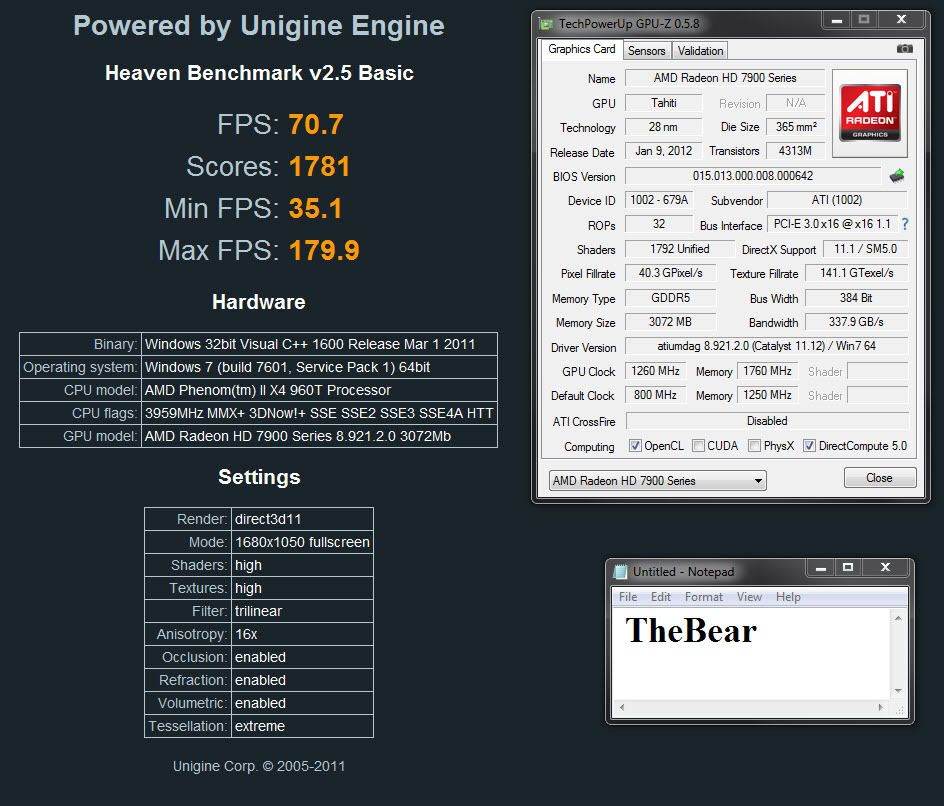
Task: Toggle the CUDA checkbox
Action: point(698,445)
